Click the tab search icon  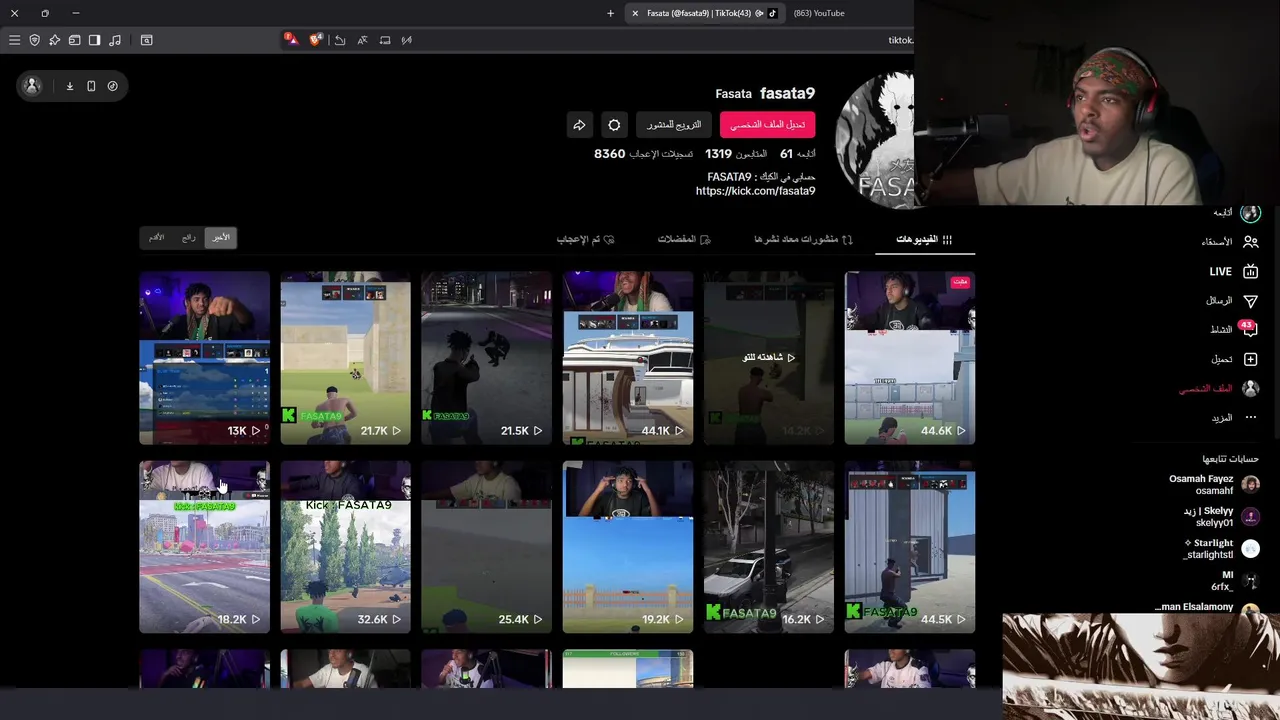click(x=146, y=40)
